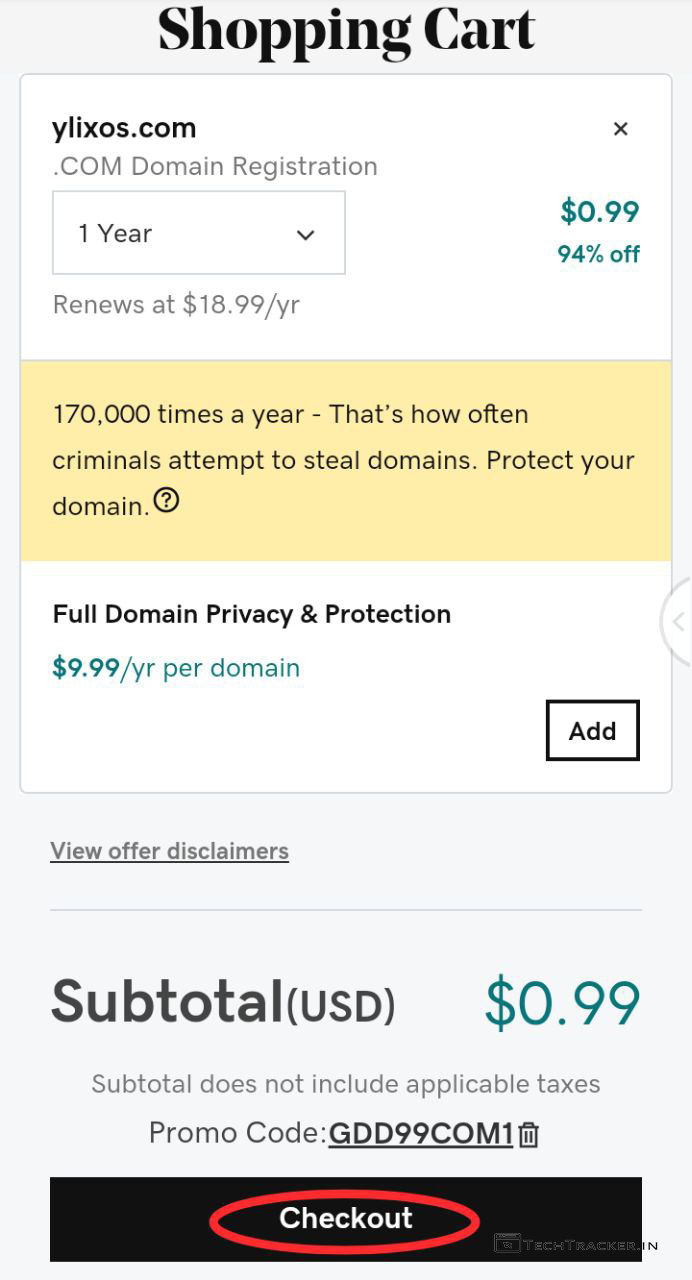Screen dimensions: 692x1280
Task: Expand the side panel arrow on right edge
Action: [x=678, y=622]
